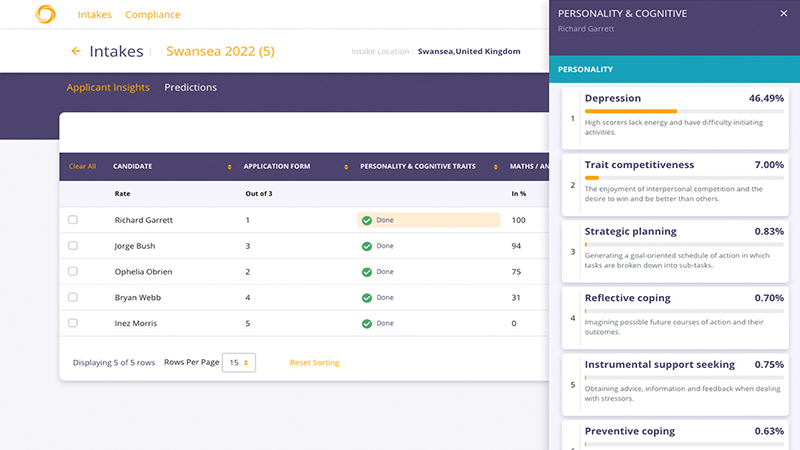Open the Strategic planning trait card
Viewport: 800px width, 450px height.
point(675,252)
